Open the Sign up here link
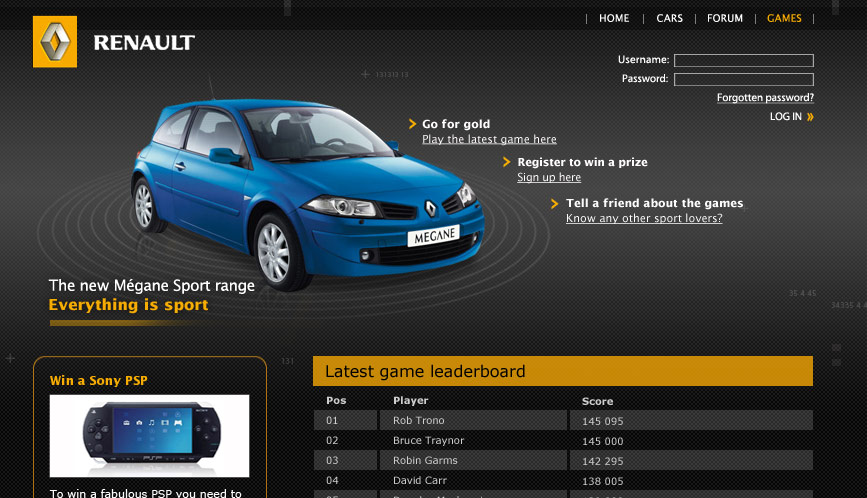The width and height of the screenshot is (867, 498). (549, 177)
